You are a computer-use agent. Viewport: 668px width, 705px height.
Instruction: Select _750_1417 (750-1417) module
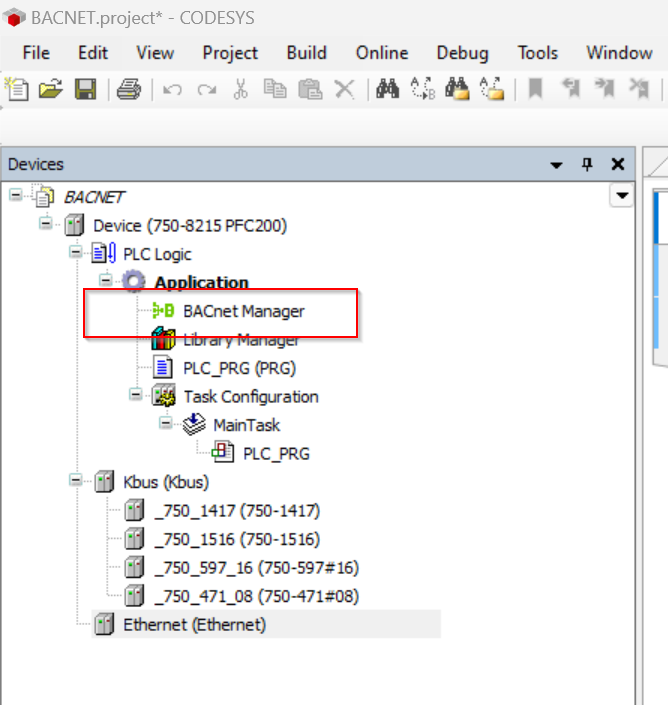[237, 511]
